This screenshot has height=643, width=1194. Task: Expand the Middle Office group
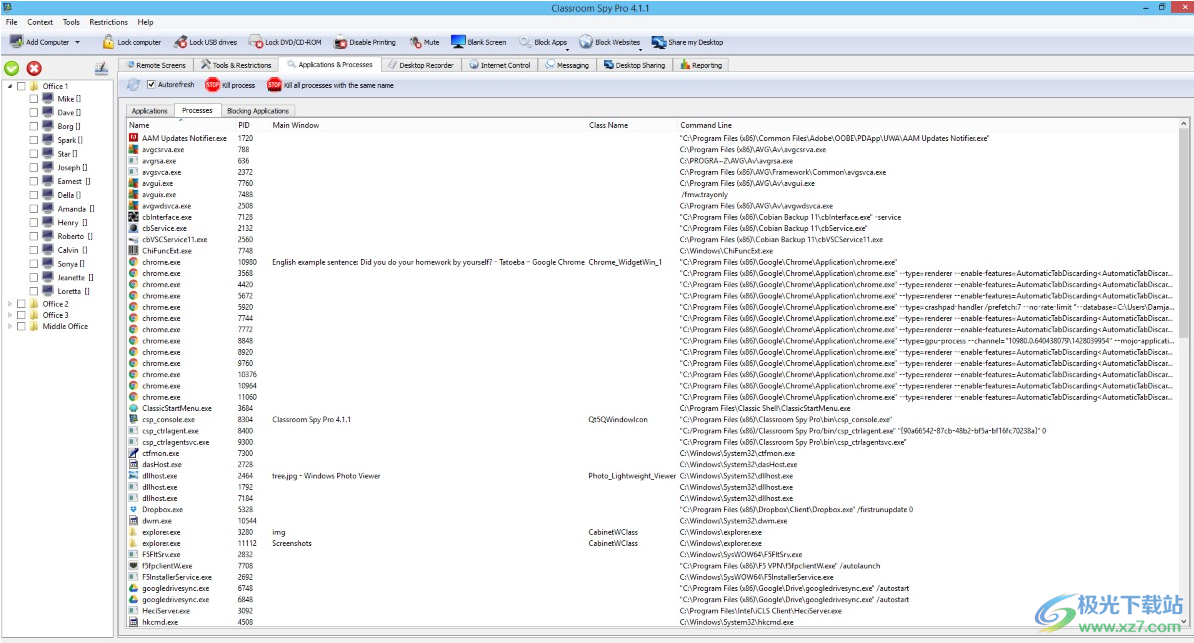click(10, 326)
